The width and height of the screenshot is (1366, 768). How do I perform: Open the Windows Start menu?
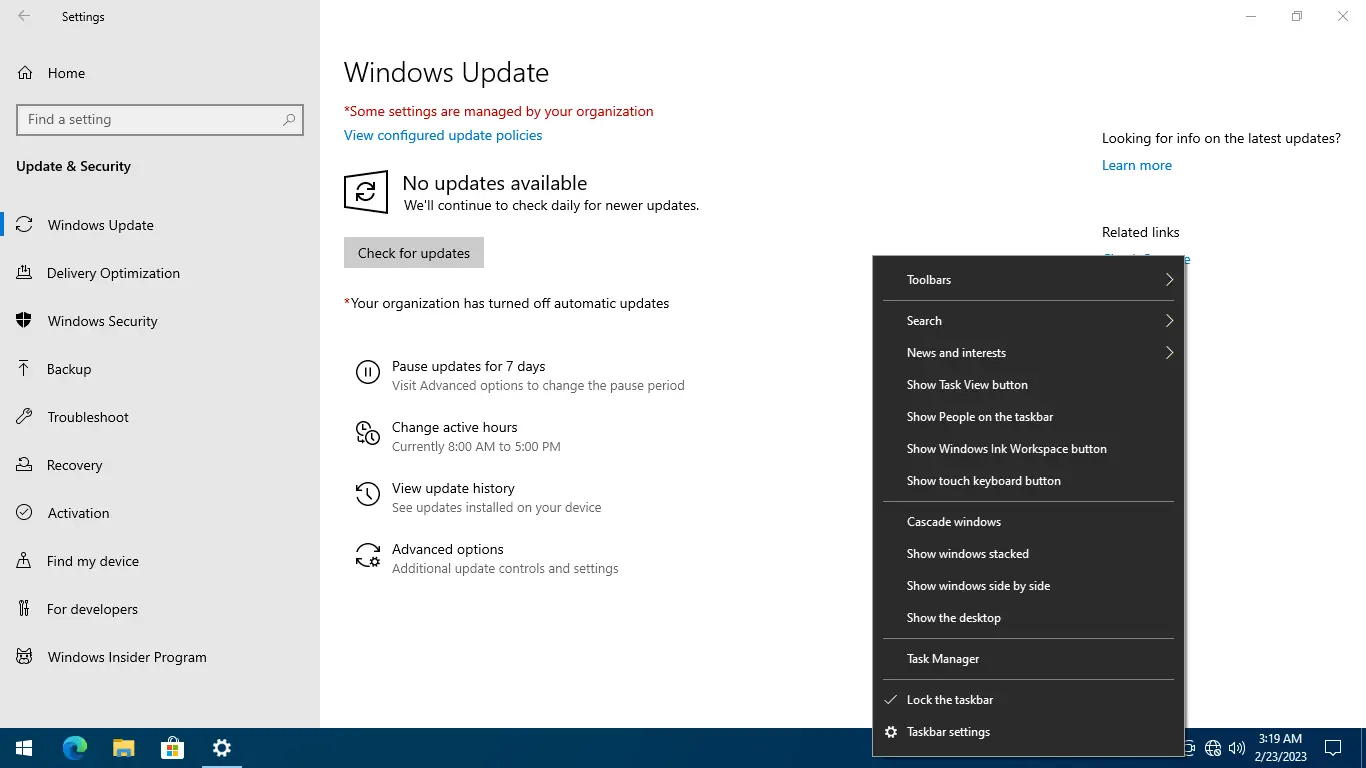click(x=24, y=748)
